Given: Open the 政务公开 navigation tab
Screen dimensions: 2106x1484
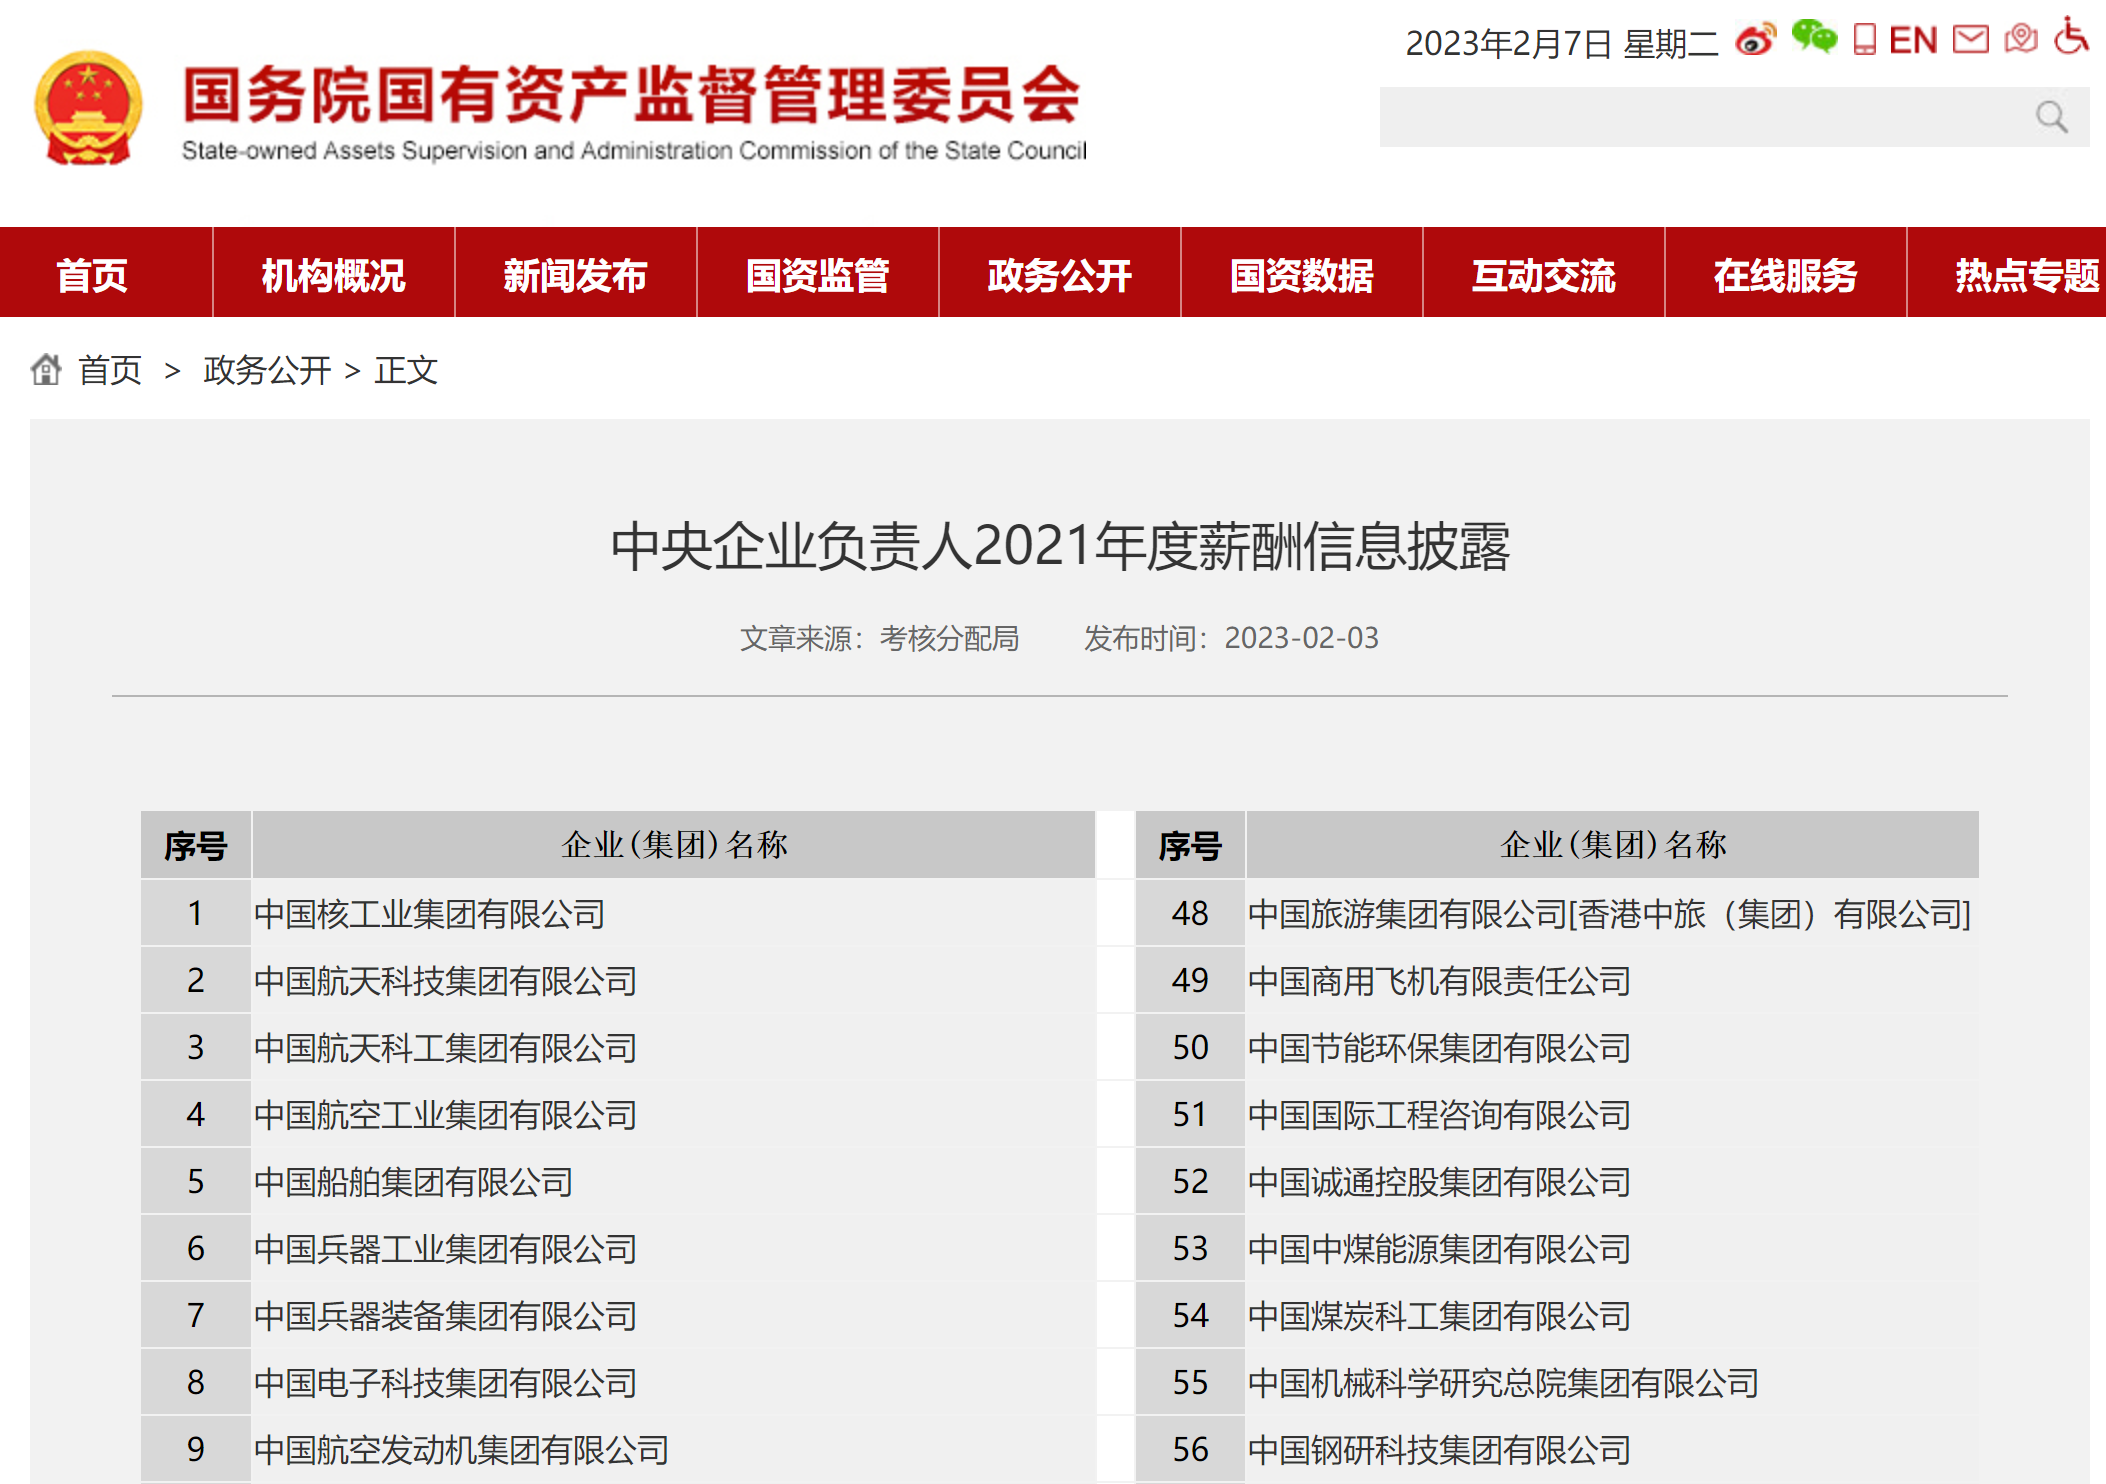Looking at the screenshot, I should 1059,275.
